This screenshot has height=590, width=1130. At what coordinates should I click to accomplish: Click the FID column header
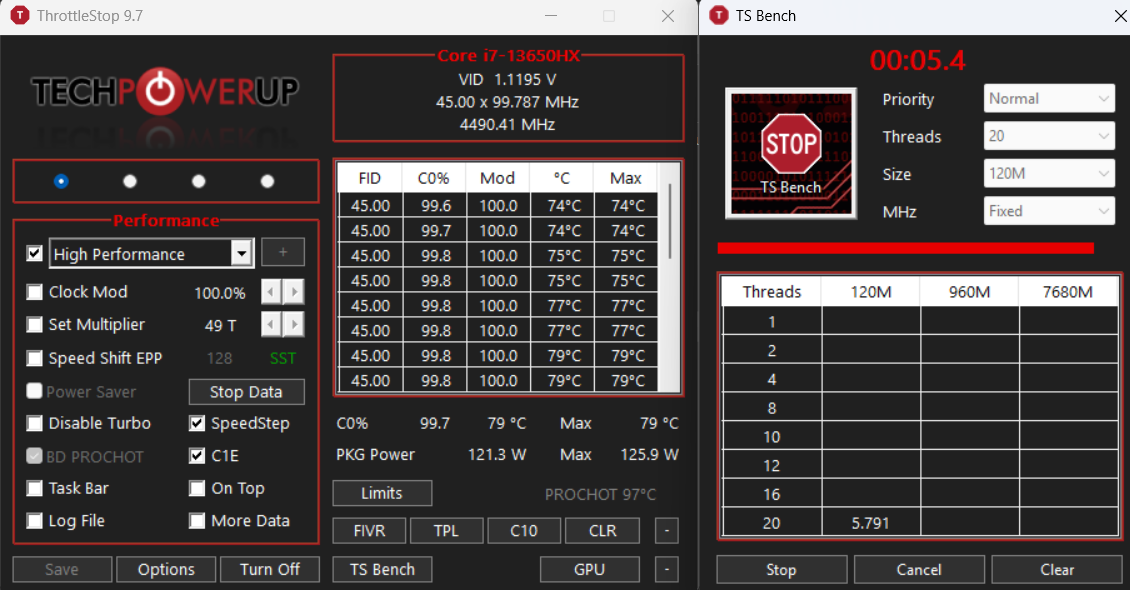coord(370,178)
